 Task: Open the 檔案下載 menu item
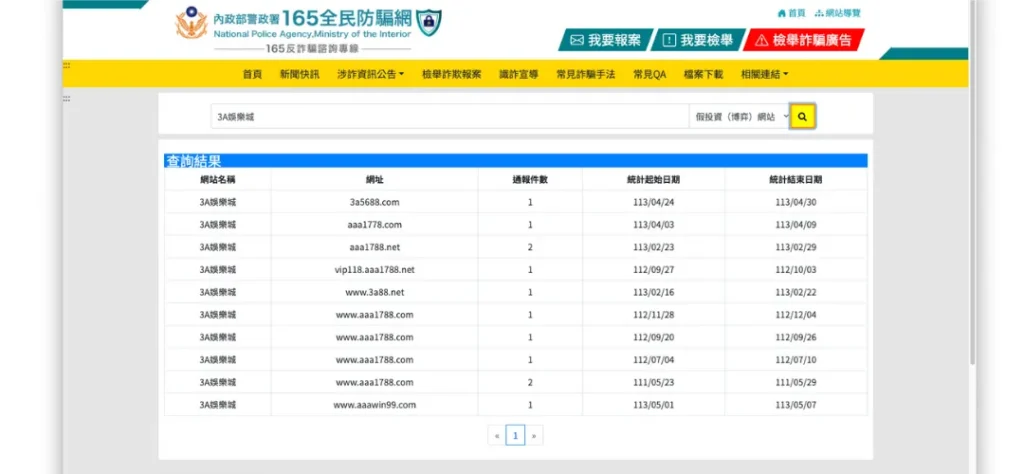pos(703,74)
